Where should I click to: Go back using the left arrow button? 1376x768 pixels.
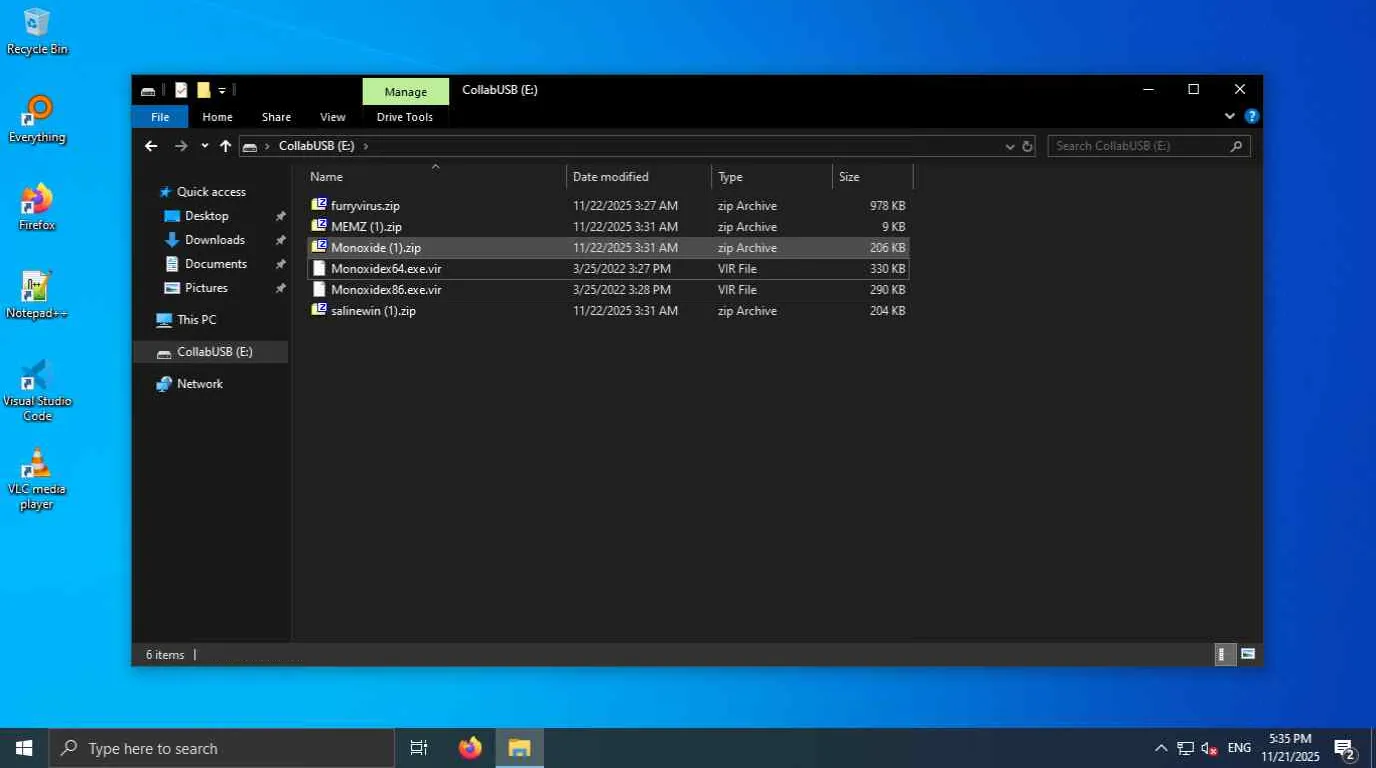(151, 146)
